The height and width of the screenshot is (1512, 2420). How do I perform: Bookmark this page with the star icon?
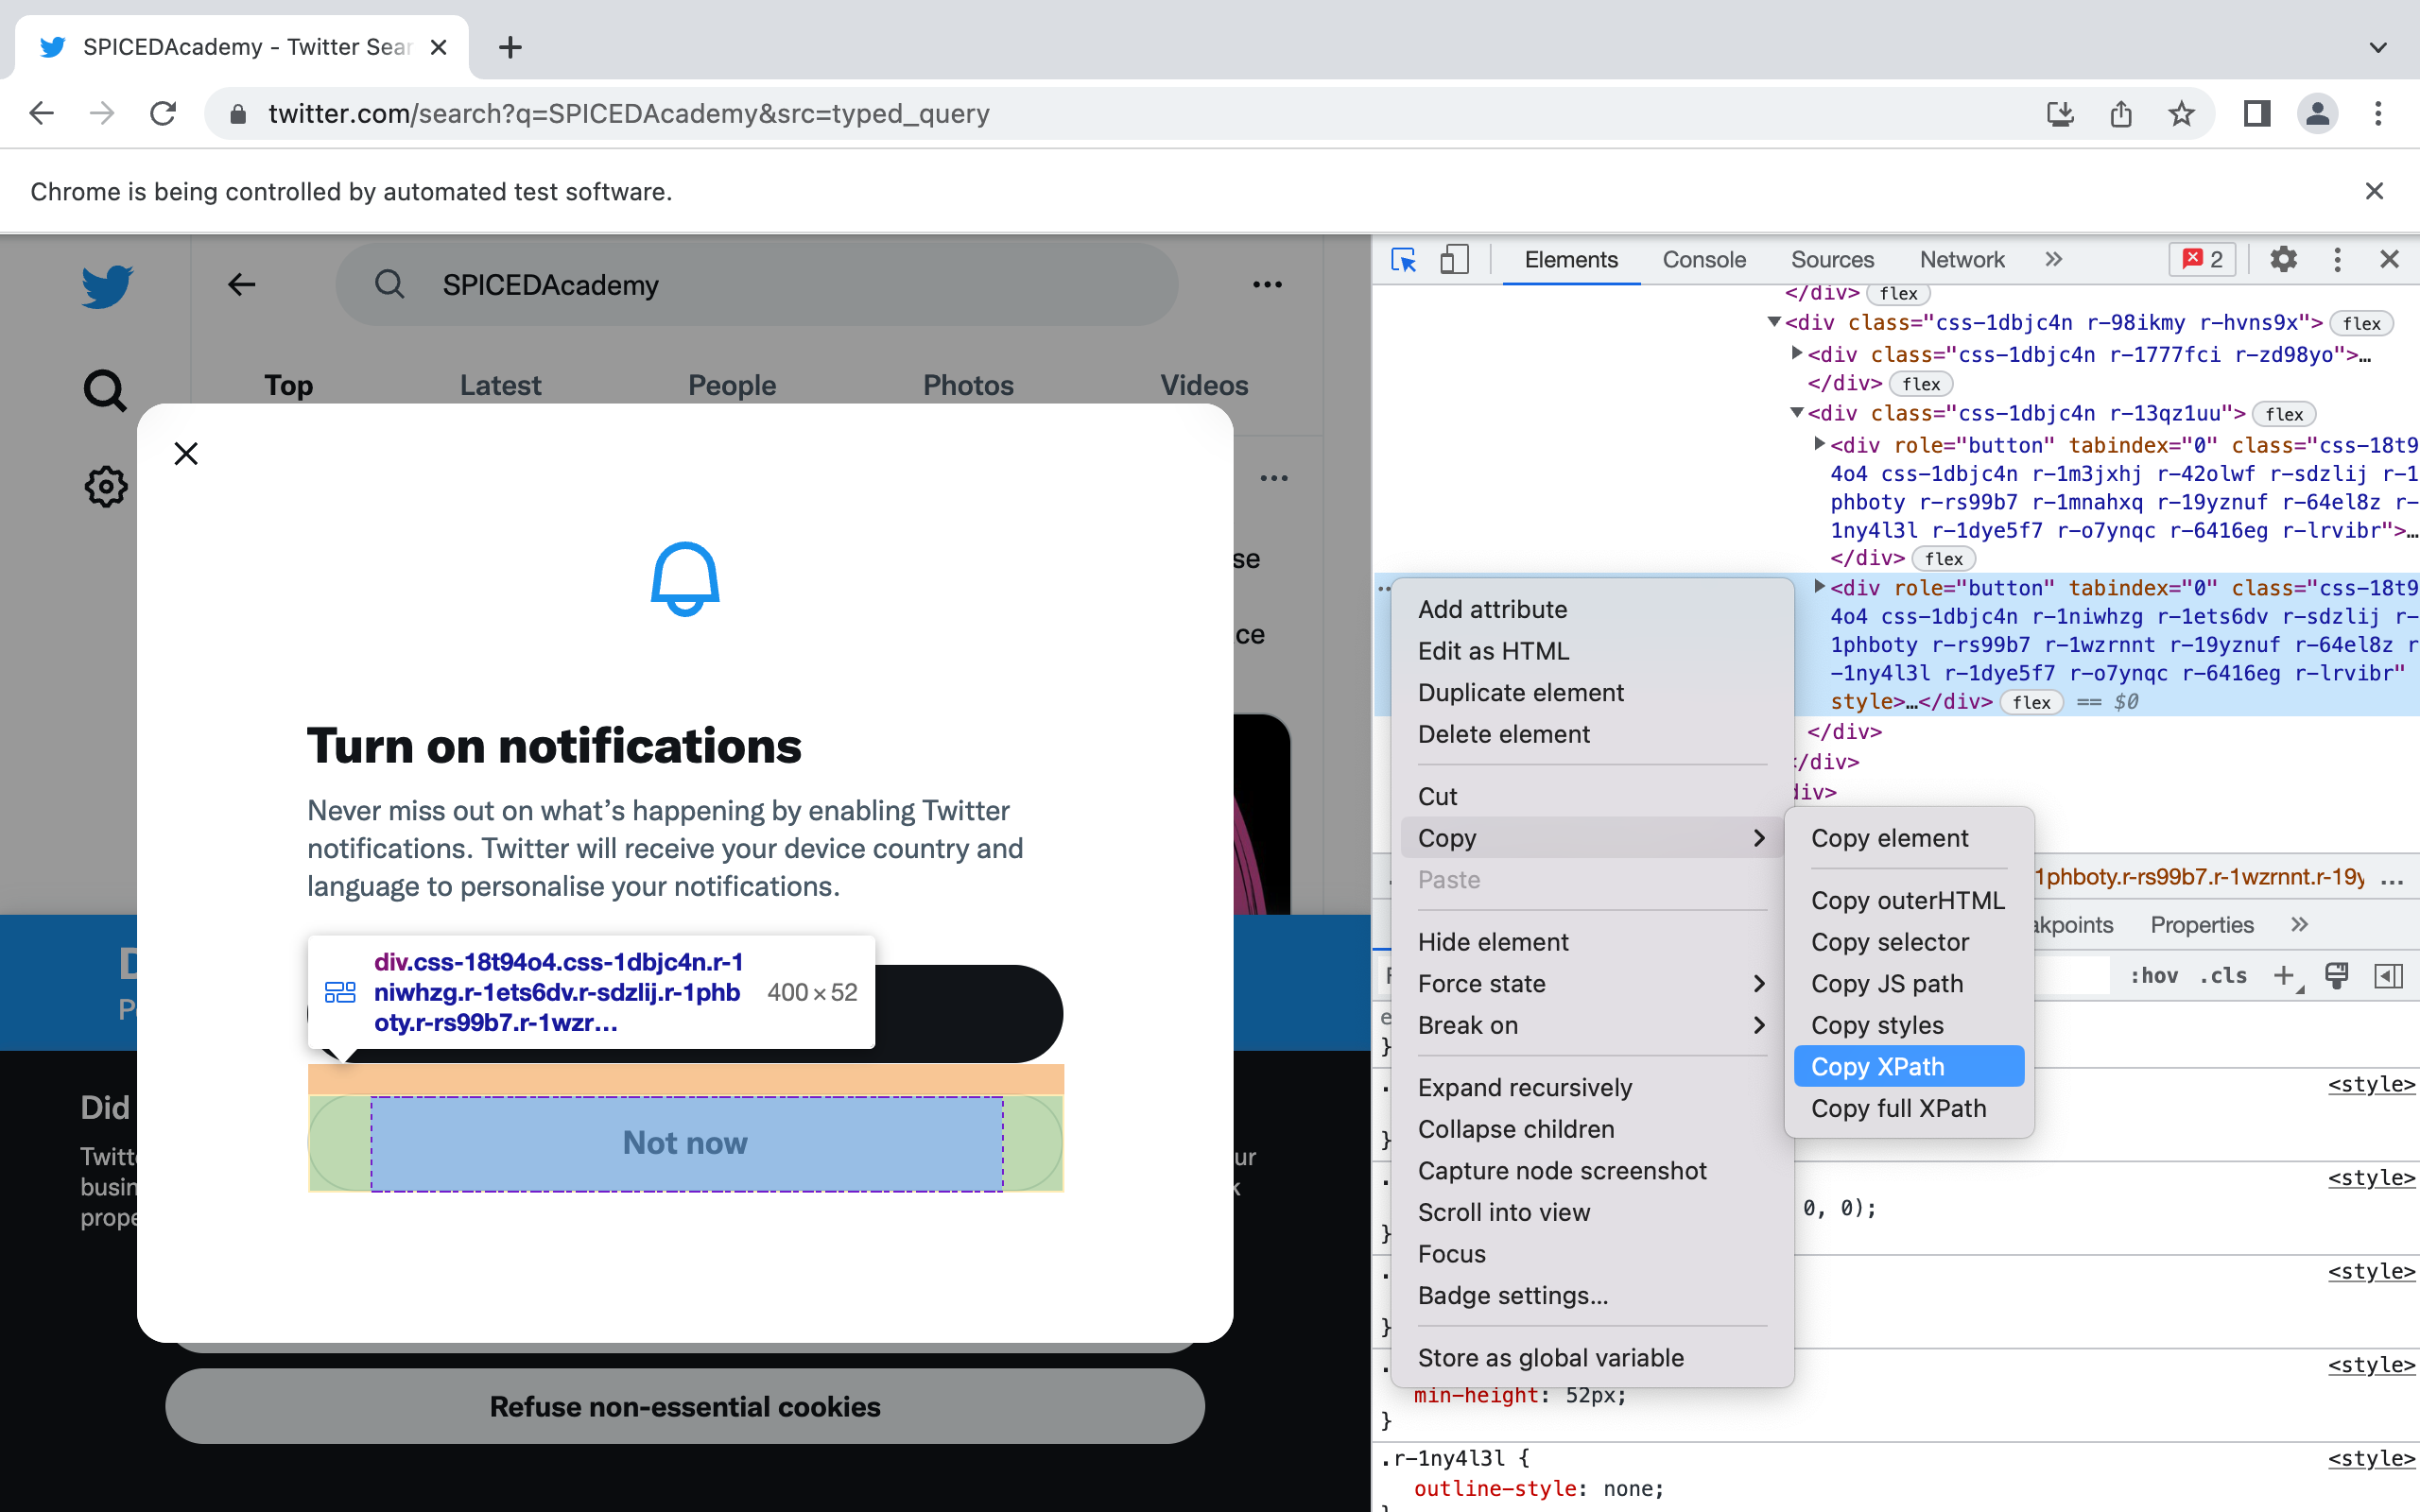pyautogui.click(x=2181, y=114)
